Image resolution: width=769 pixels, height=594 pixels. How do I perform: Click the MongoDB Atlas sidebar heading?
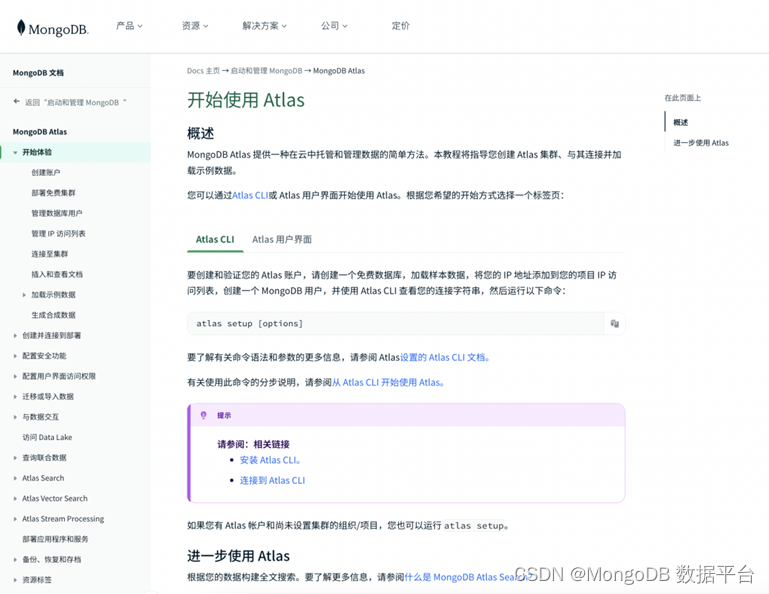pyautogui.click(x=40, y=131)
